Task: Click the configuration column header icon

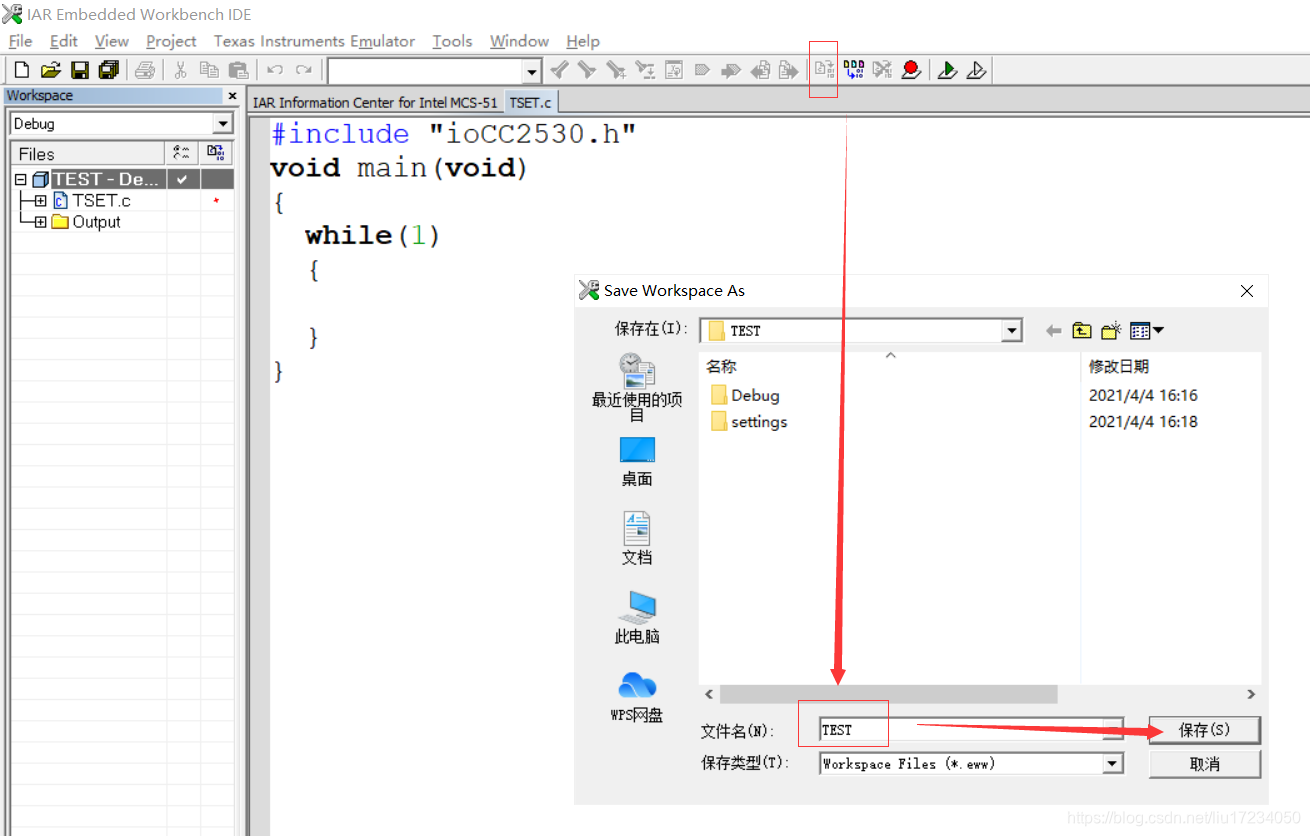Action: (x=215, y=153)
